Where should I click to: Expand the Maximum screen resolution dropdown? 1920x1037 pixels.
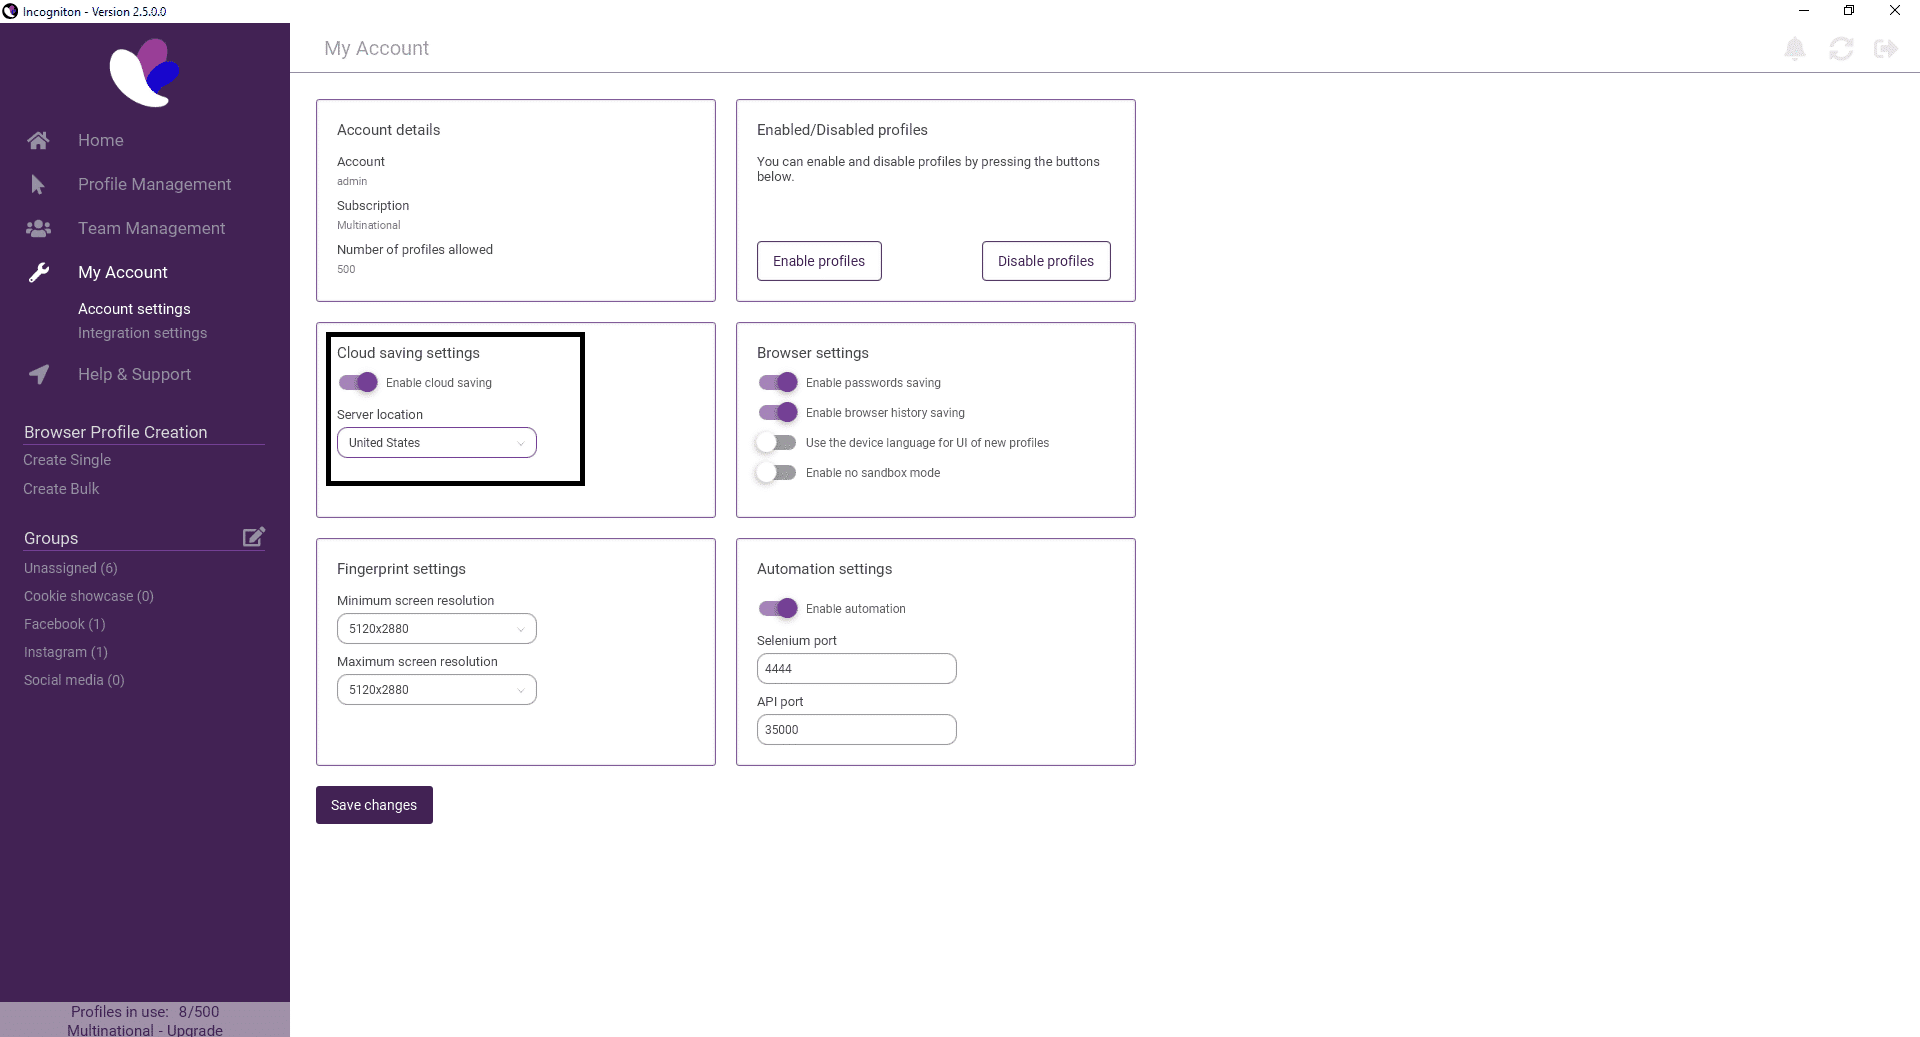pyautogui.click(x=436, y=689)
